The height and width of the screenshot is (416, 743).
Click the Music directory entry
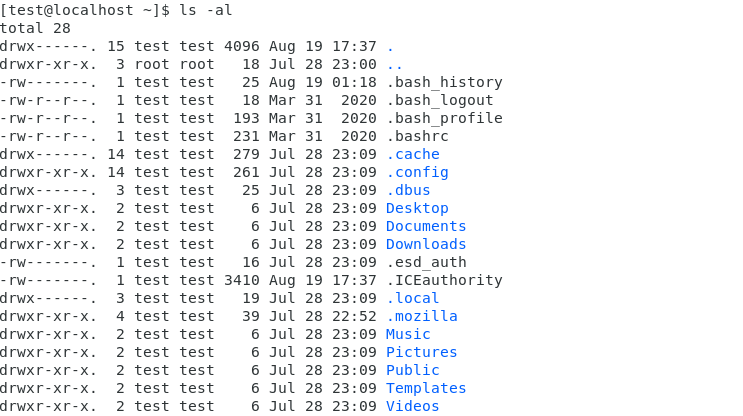[x=408, y=335]
